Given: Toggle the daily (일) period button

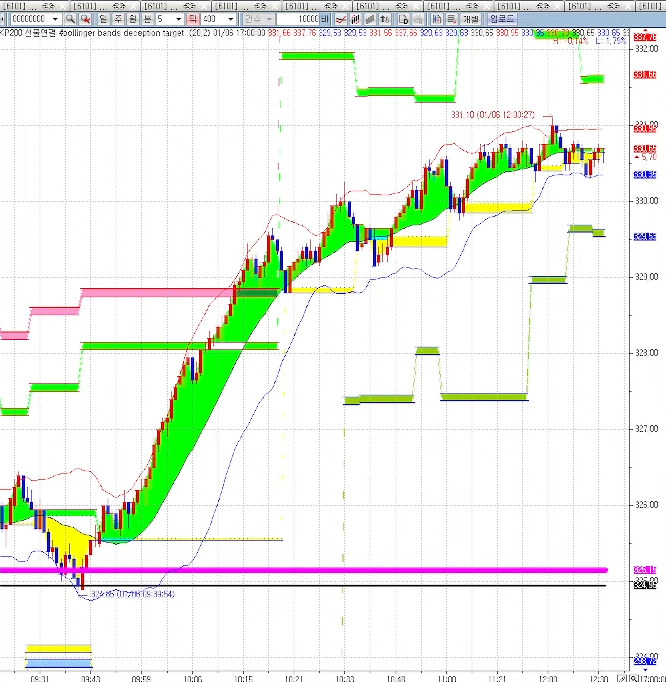Looking at the screenshot, I should tap(104, 19).
